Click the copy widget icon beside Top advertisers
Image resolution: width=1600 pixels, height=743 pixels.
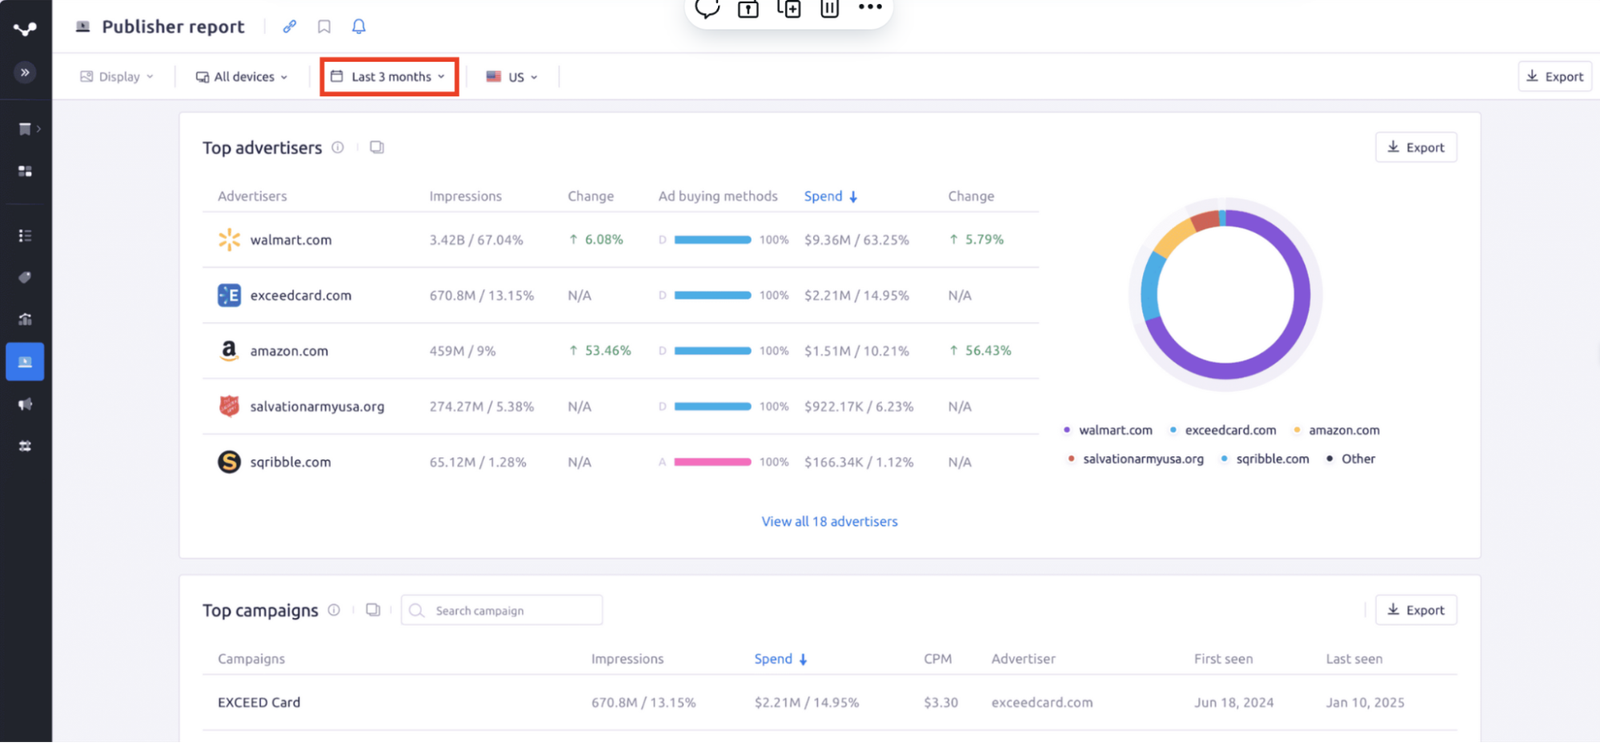coord(376,148)
